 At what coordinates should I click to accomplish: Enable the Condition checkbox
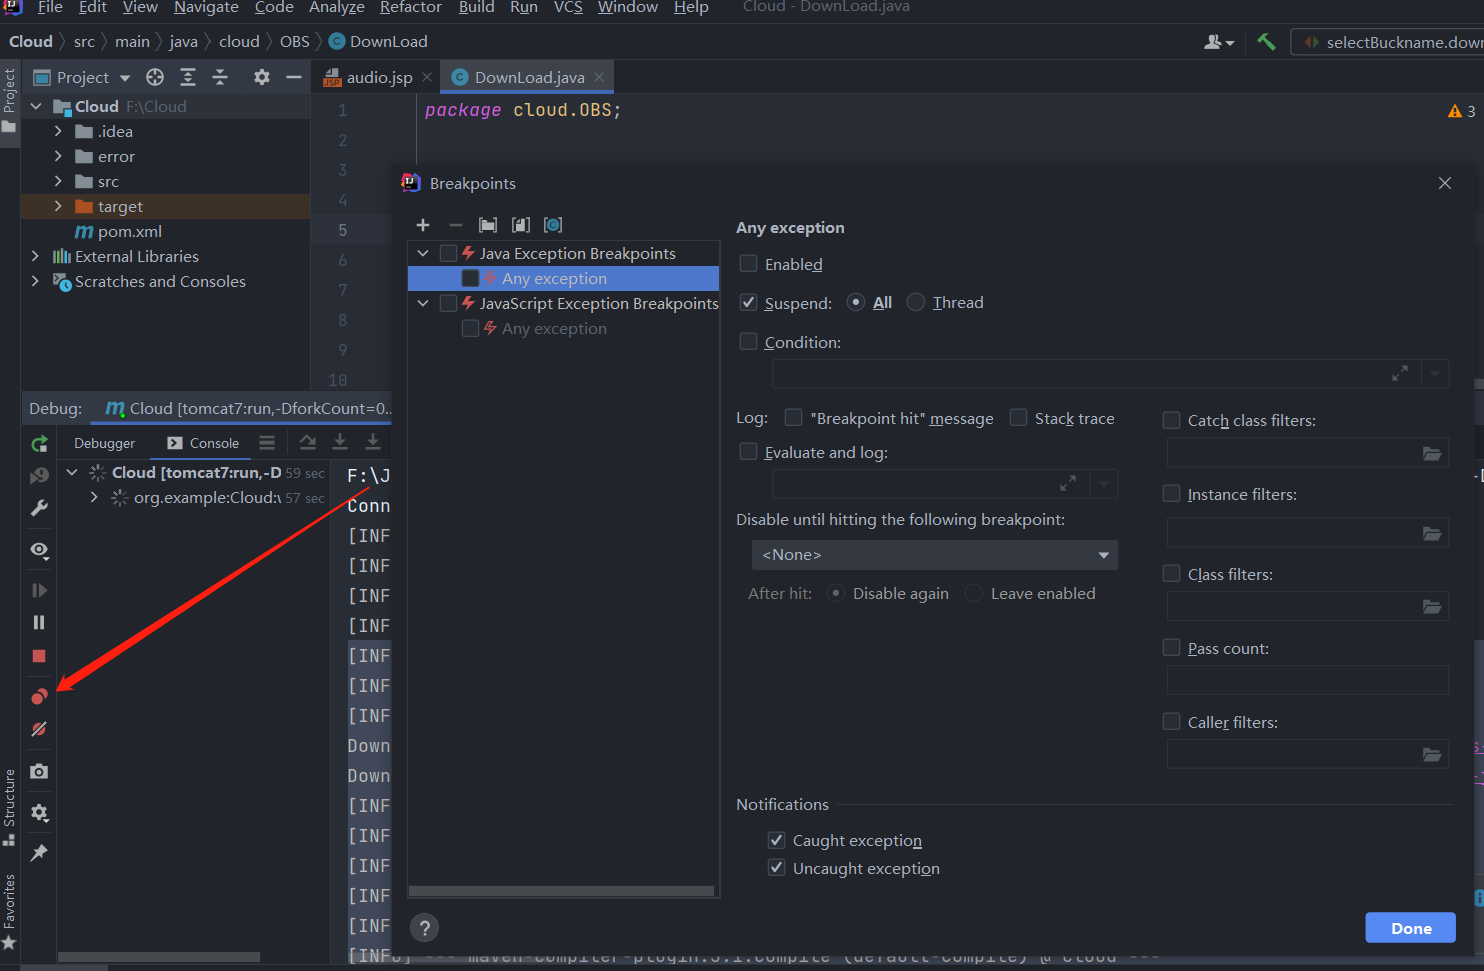(x=748, y=341)
